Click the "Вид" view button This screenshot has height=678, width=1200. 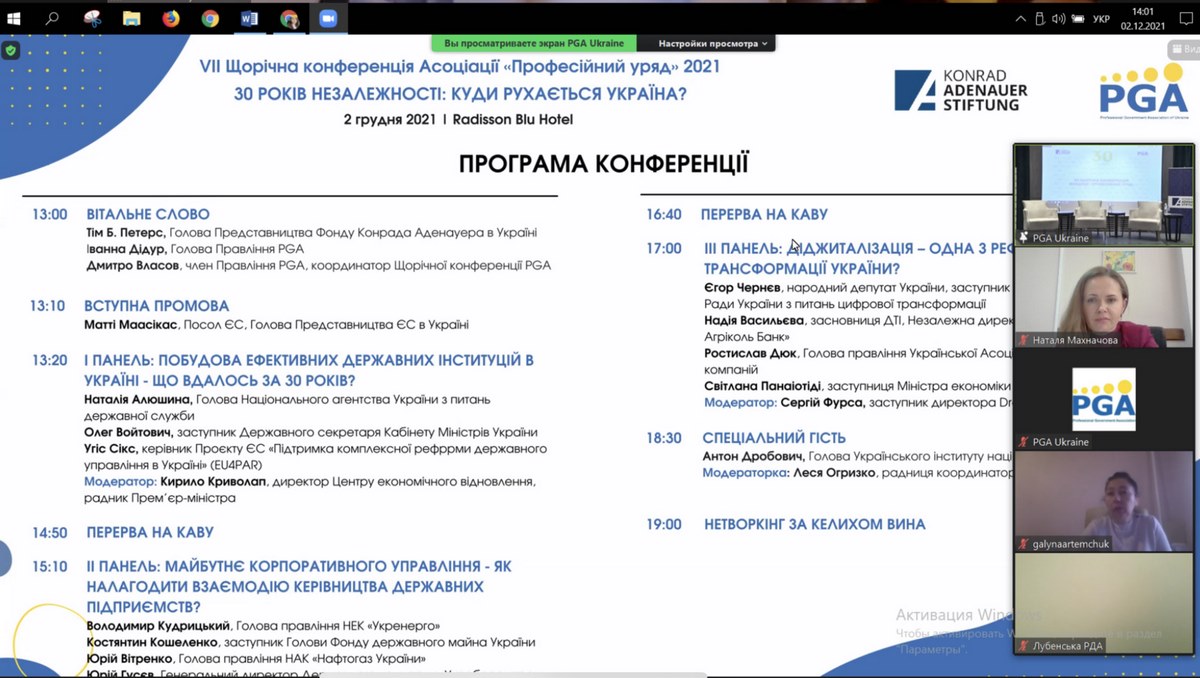coord(1183,50)
